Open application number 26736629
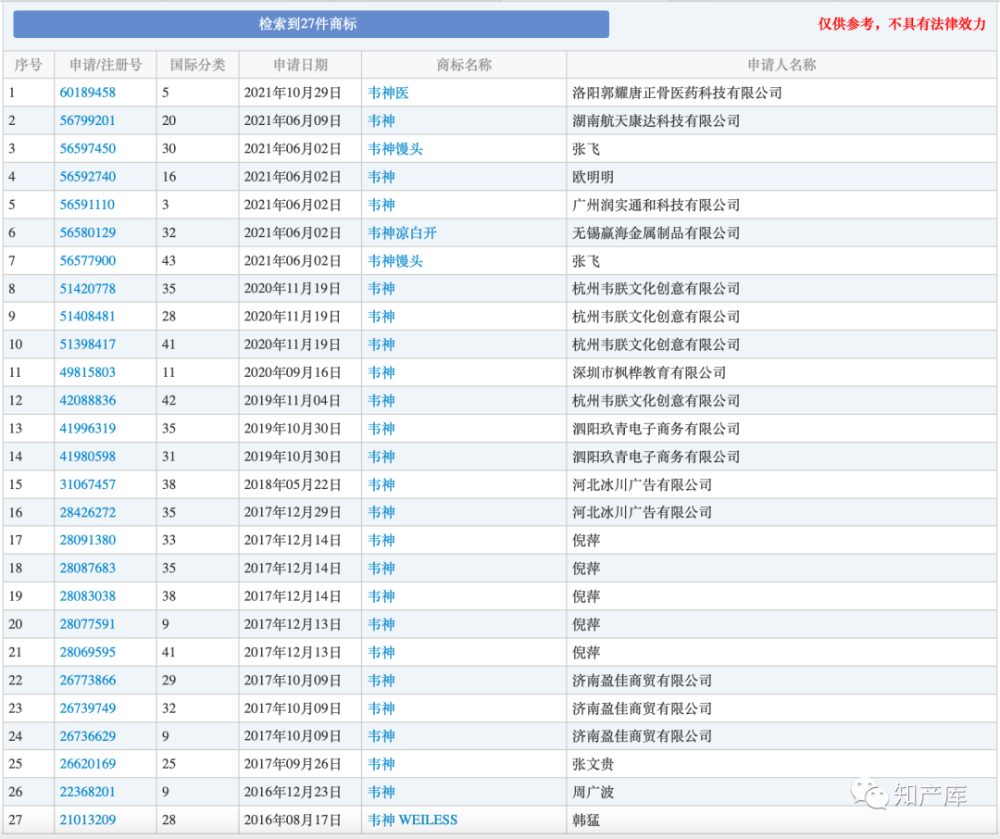 point(87,736)
